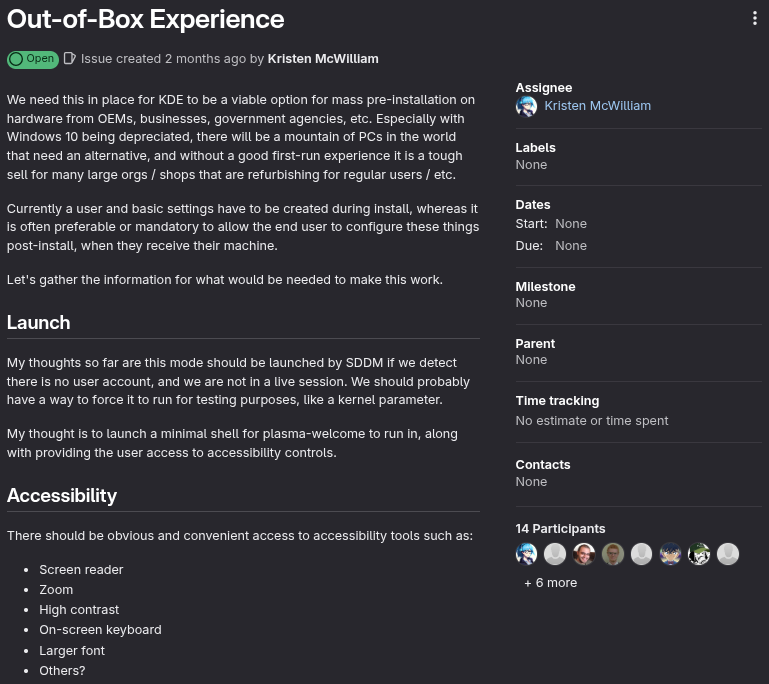Image resolution: width=769 pixels, height=684 pixels.
Task: Click the 'Assignee' sidebar heading
Action: point(544,88)
